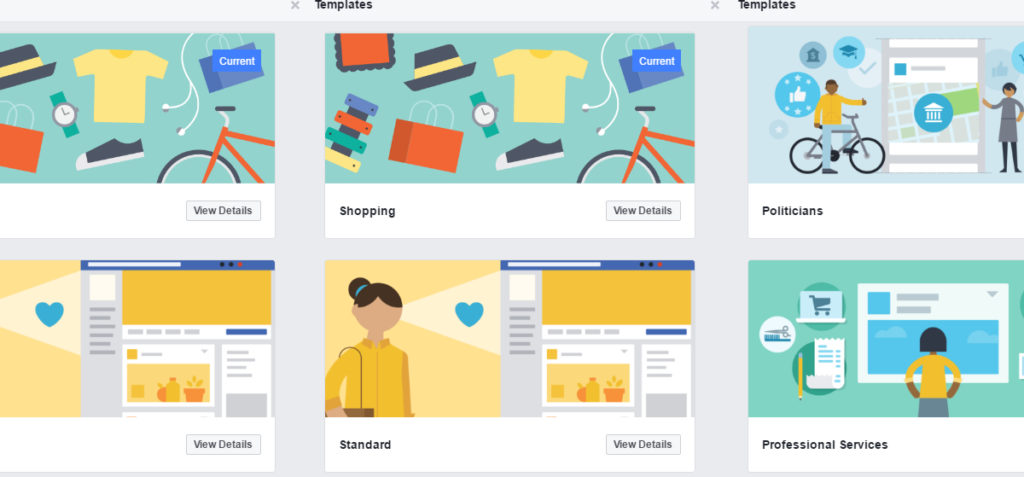Click View Details on partially visible bottom-left card

pyautogui.click(x=223, y=444)
